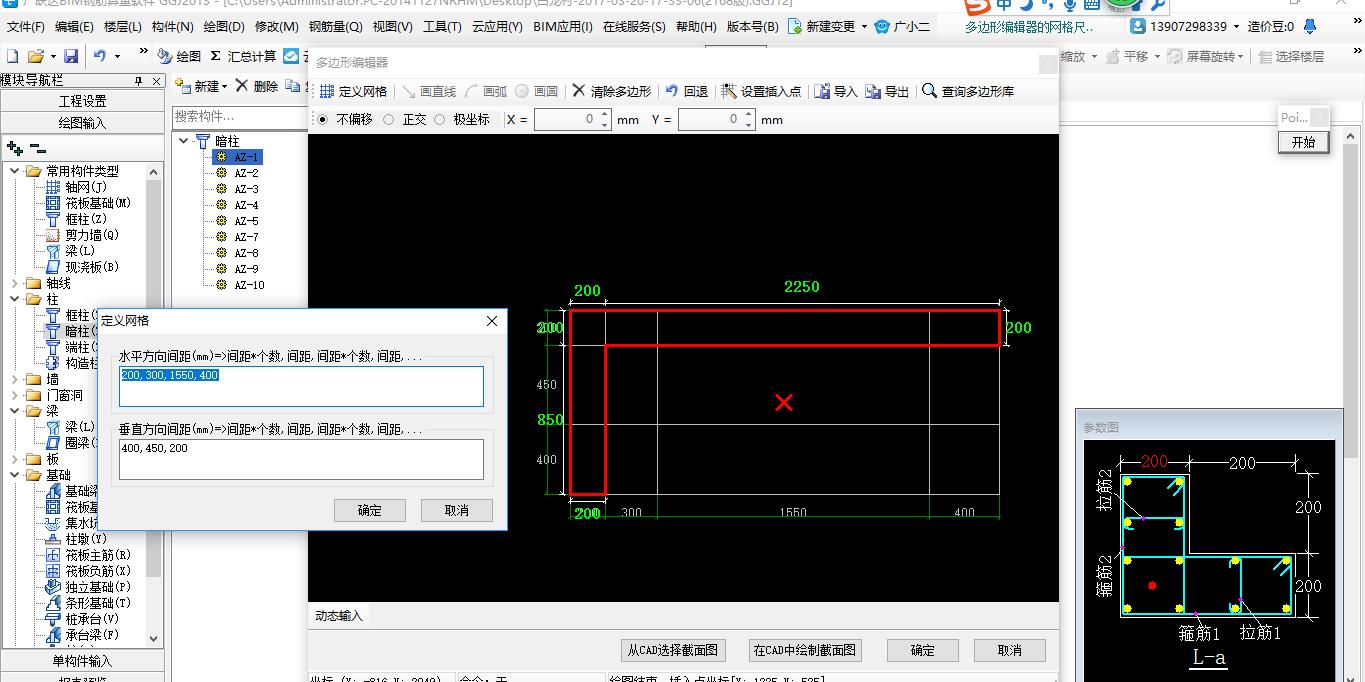Viewport: 1365px width, 682px height.
Task: Click the 设置插入点 tool
Action: [x=760, y=91]
